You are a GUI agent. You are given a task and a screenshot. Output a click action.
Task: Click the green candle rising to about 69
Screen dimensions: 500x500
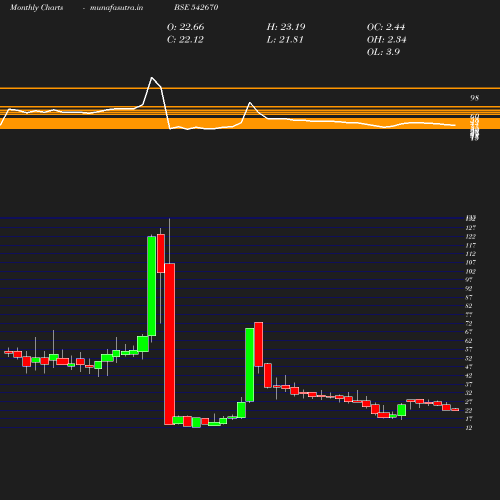pos(250,365)
